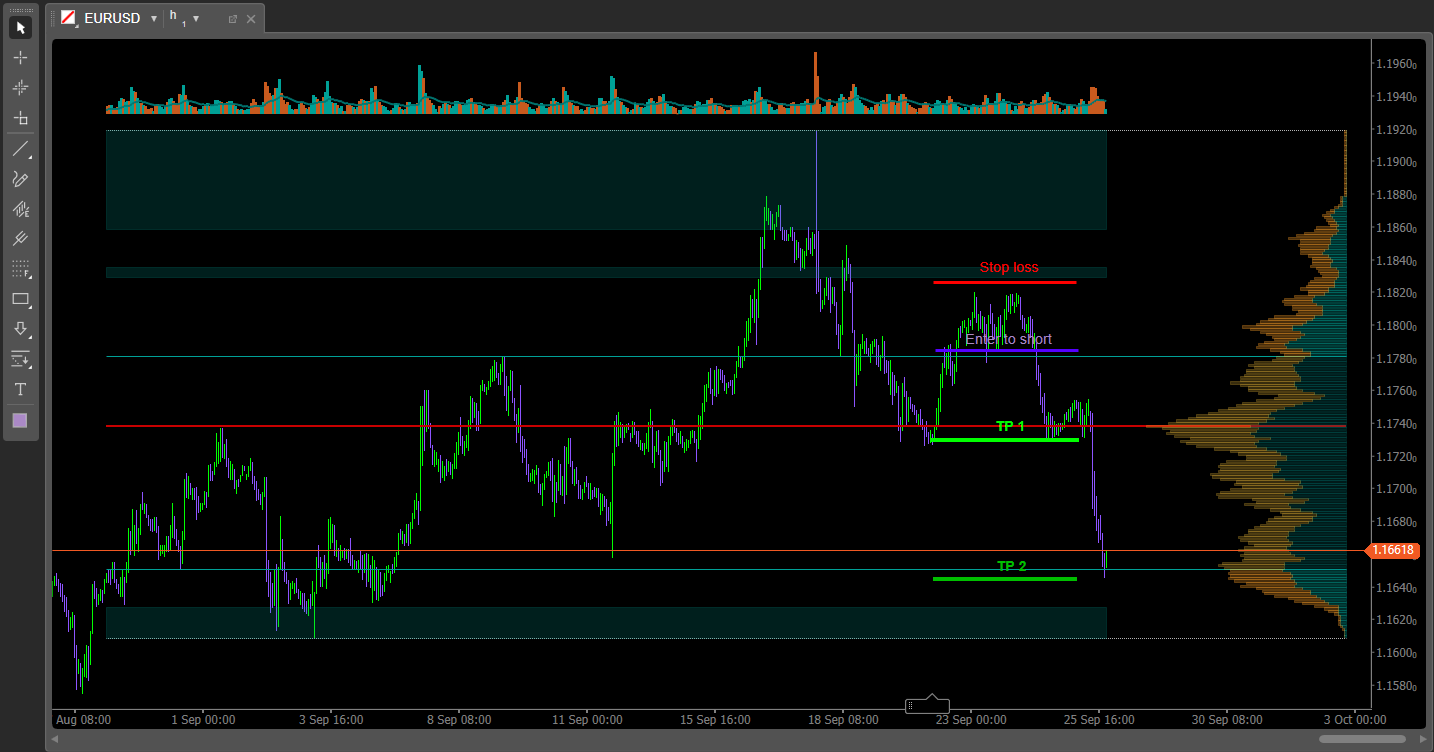Select the EURUSD chart tab

[x=111, y=18]
